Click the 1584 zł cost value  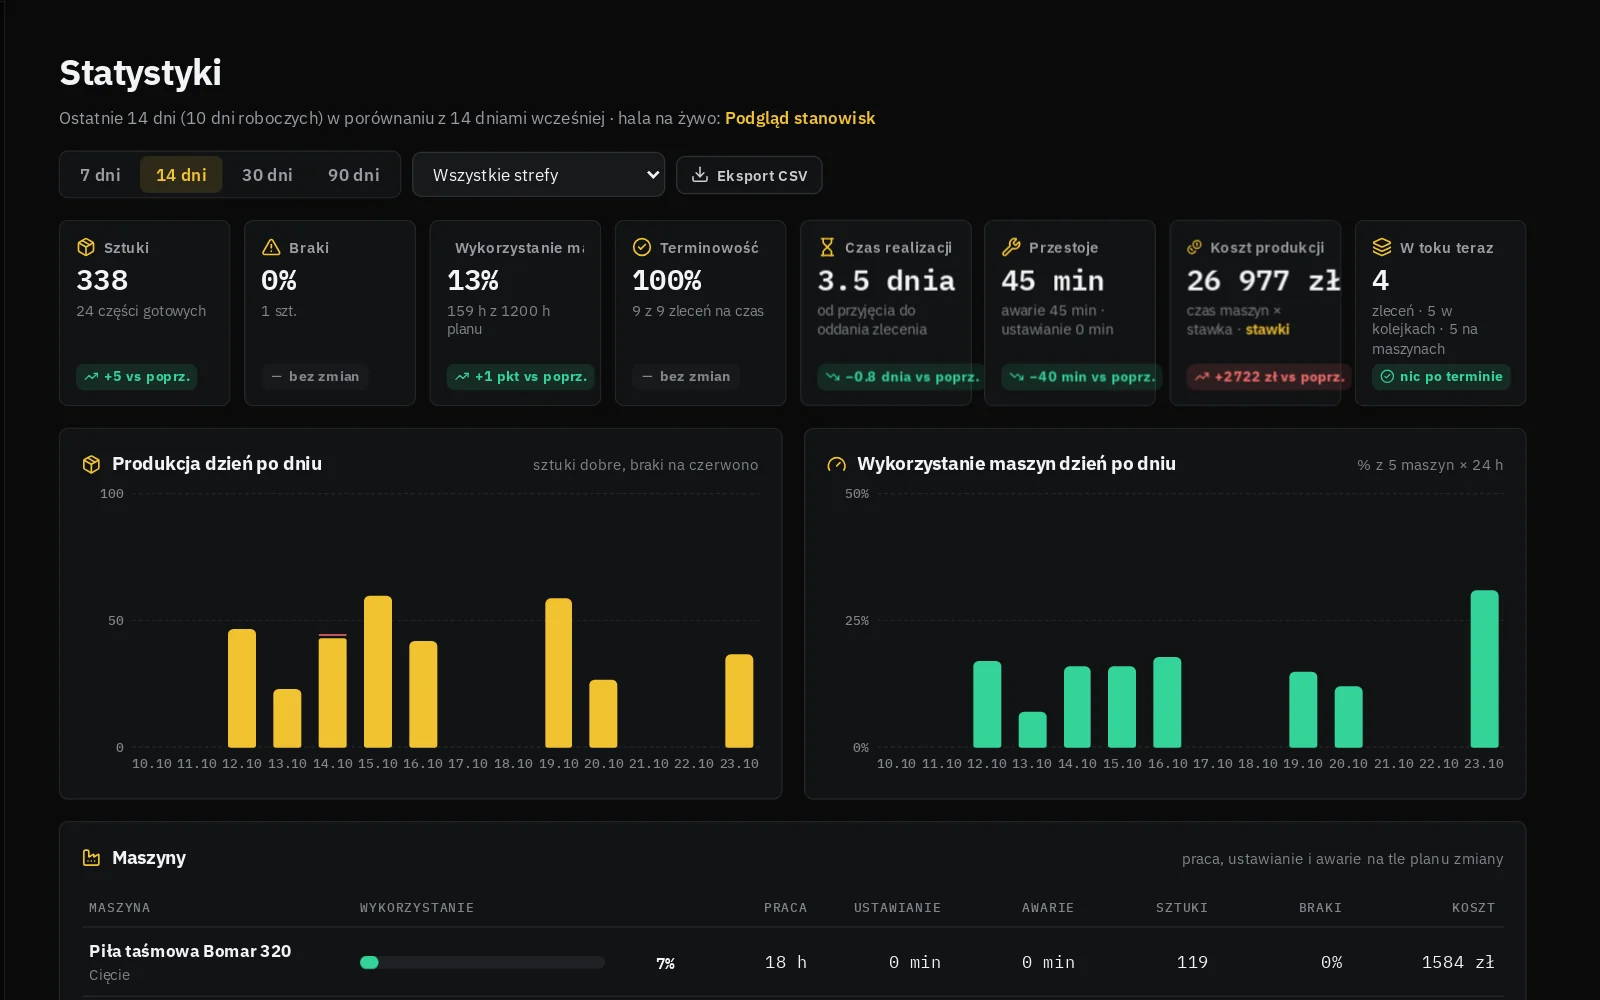1458,962
